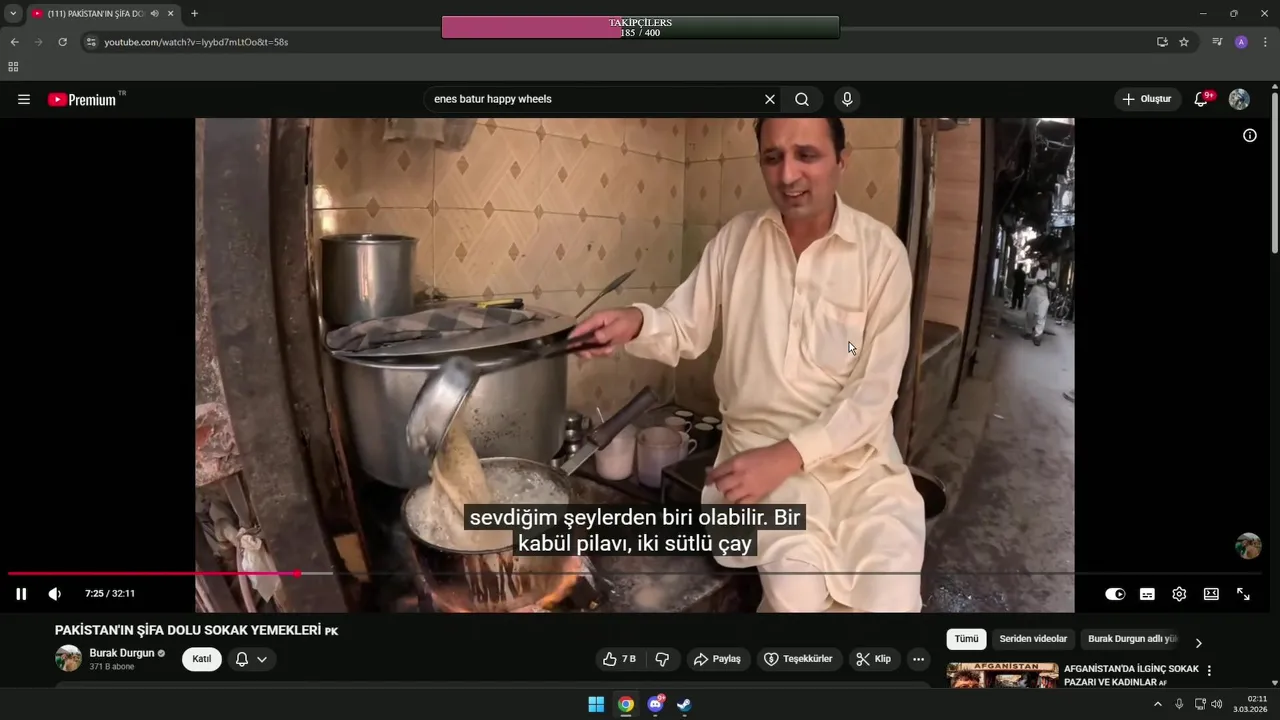Expand subscription notification bell dropdown

click(251, 659)
